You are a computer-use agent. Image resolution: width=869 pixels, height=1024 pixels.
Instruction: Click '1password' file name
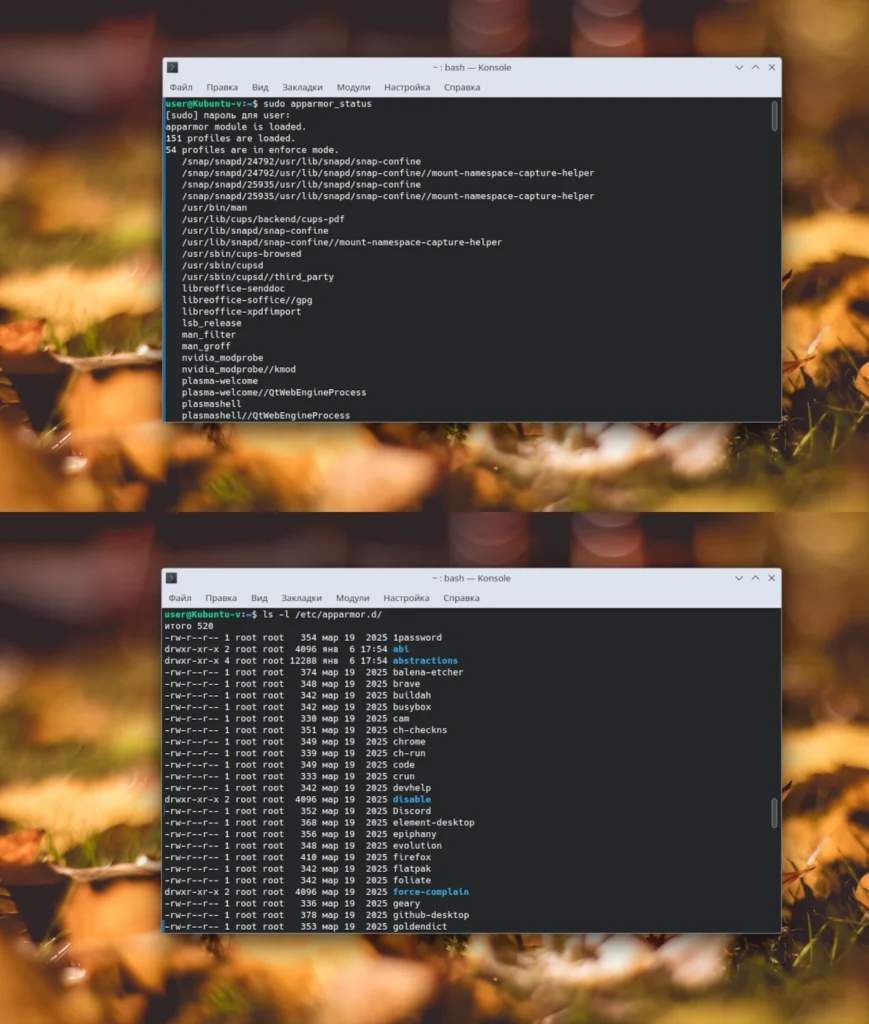[417, 637]
